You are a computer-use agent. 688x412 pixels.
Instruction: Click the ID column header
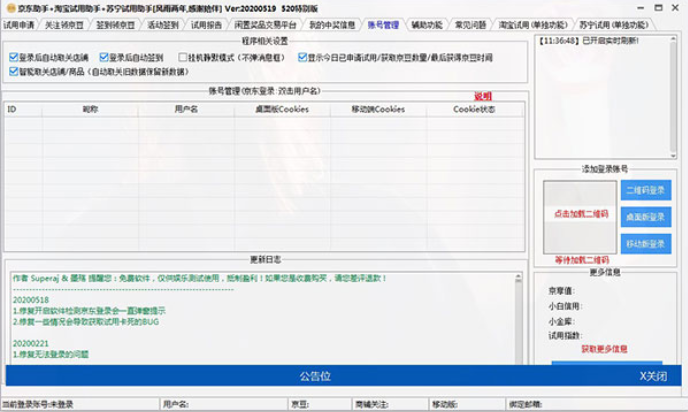[23, 109]
